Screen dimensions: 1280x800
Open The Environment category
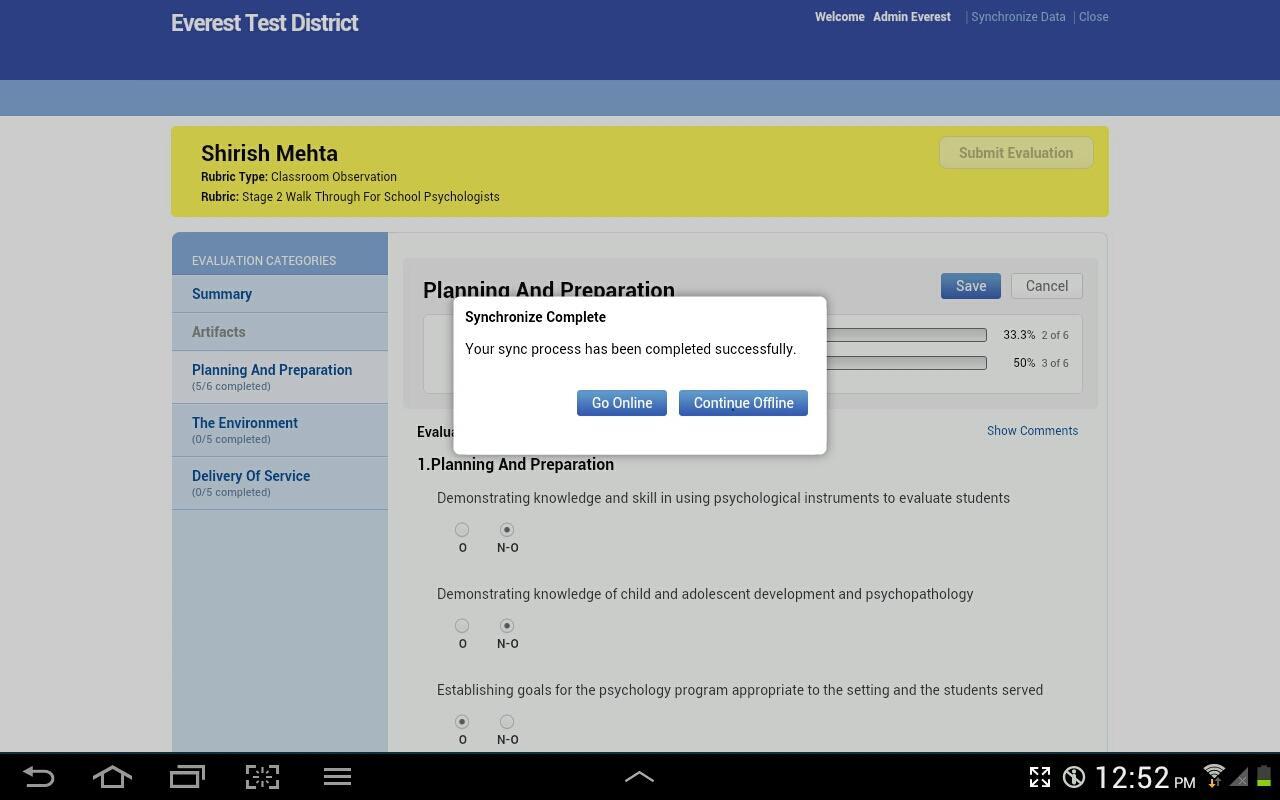tap(245, 423)
